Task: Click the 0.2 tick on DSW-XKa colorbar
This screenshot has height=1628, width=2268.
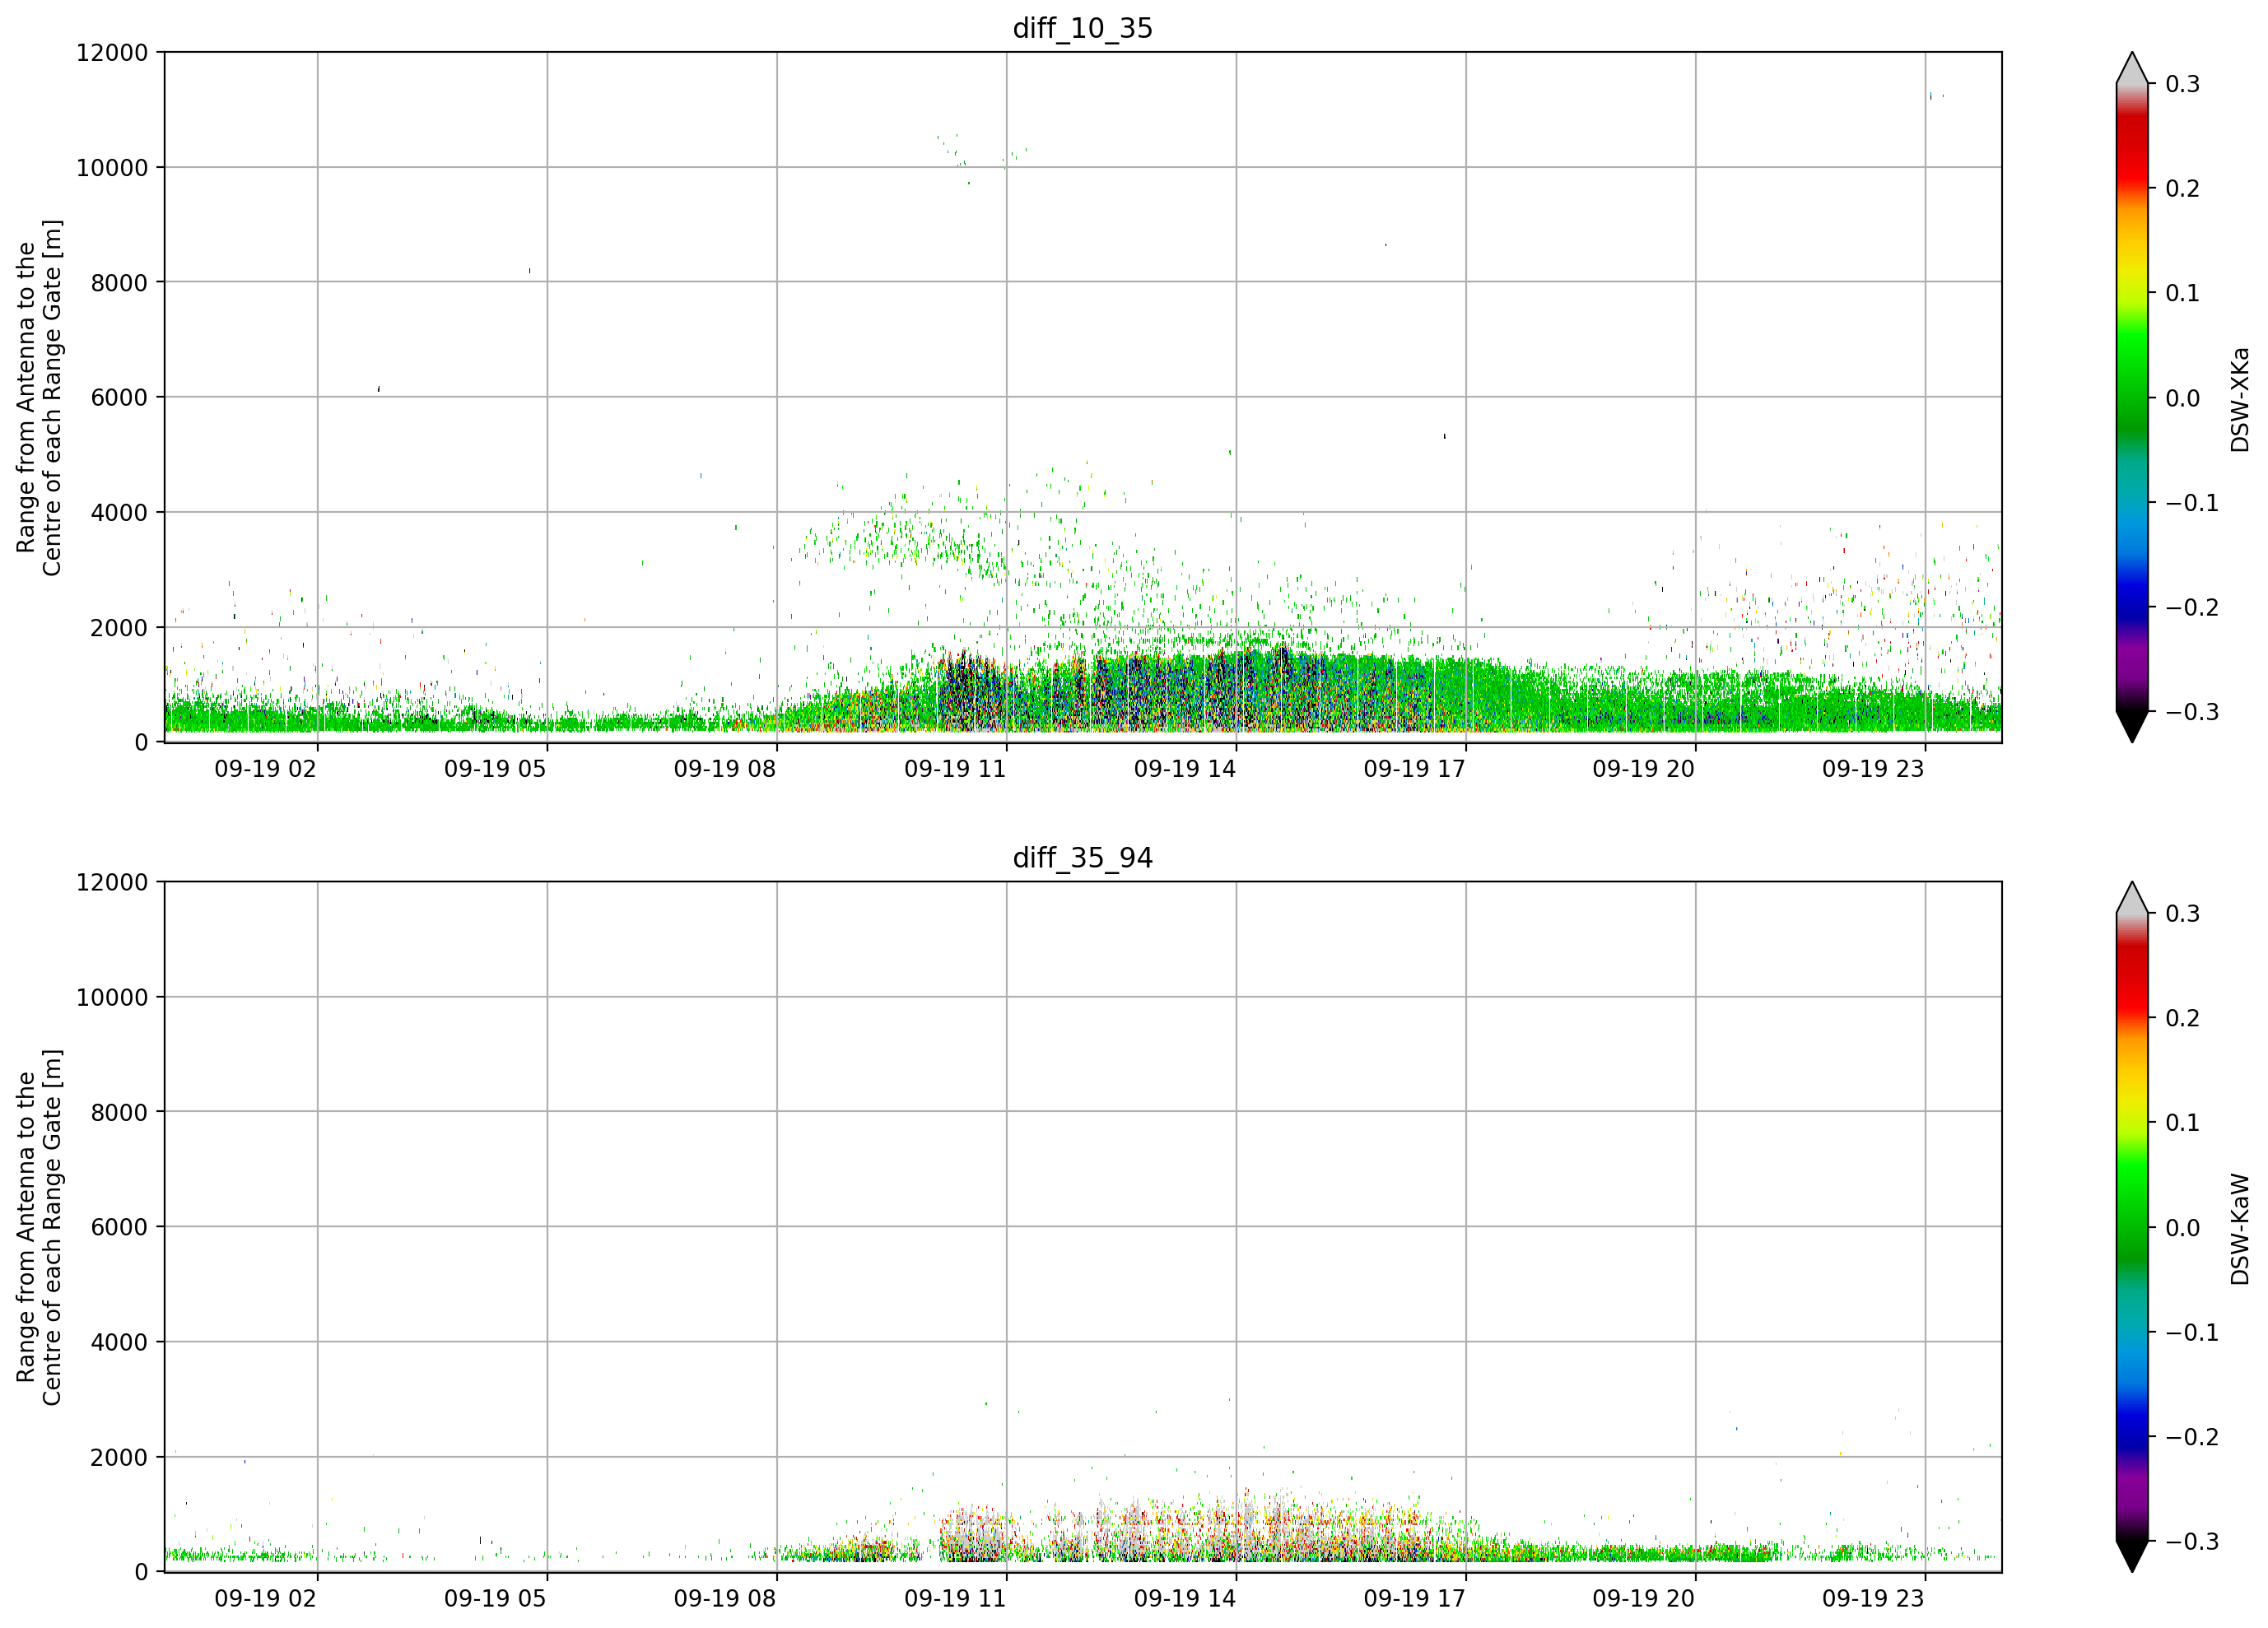Action: click(x=2182, y=189)
